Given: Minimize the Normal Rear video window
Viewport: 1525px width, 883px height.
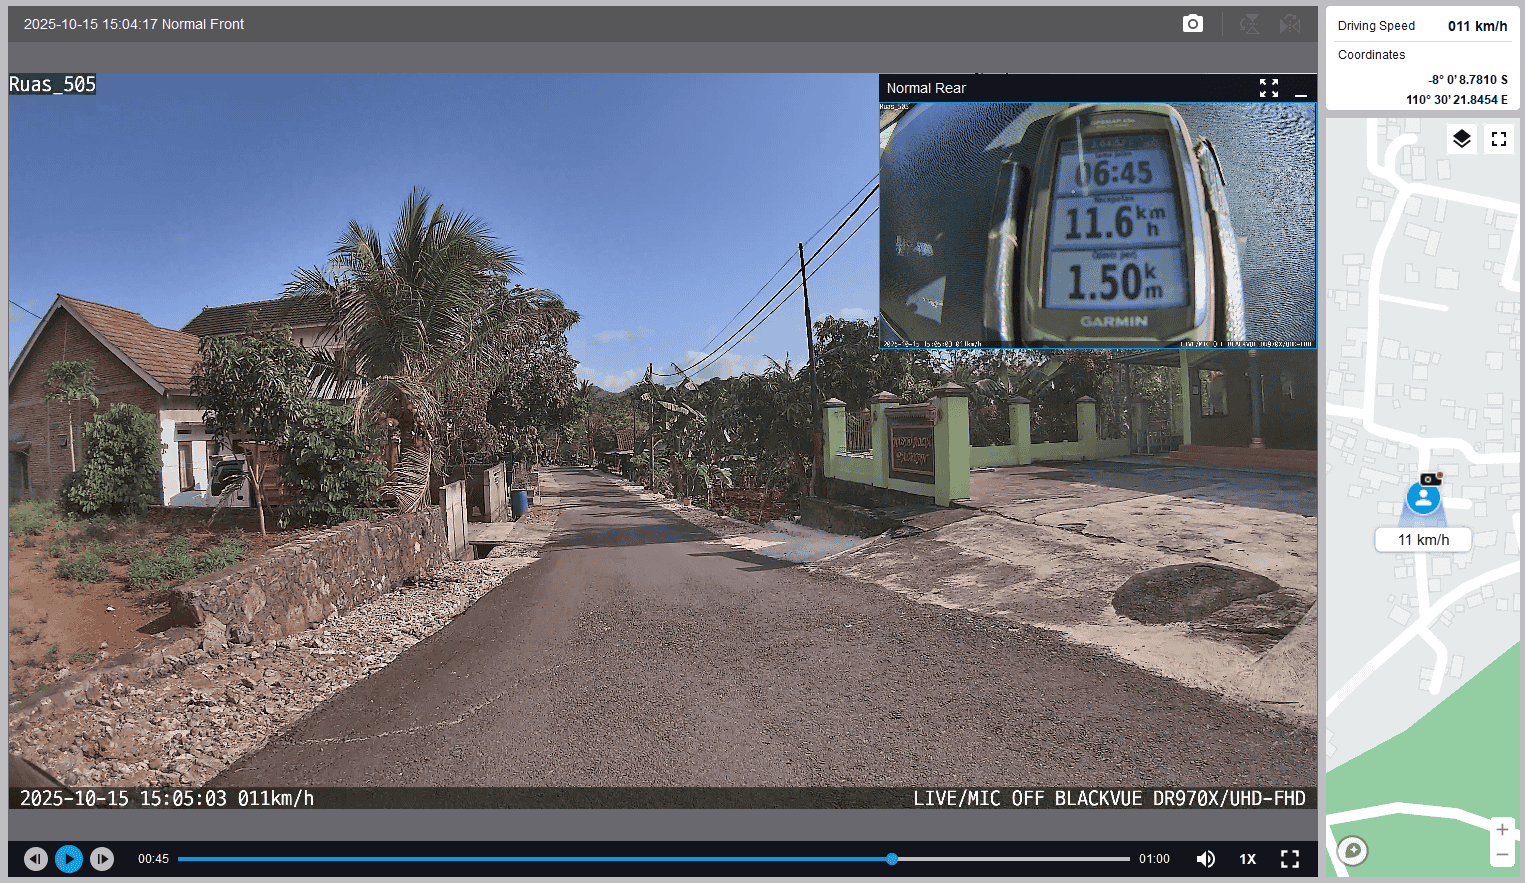Looking at the screenshot, I should pos(1301,89).
